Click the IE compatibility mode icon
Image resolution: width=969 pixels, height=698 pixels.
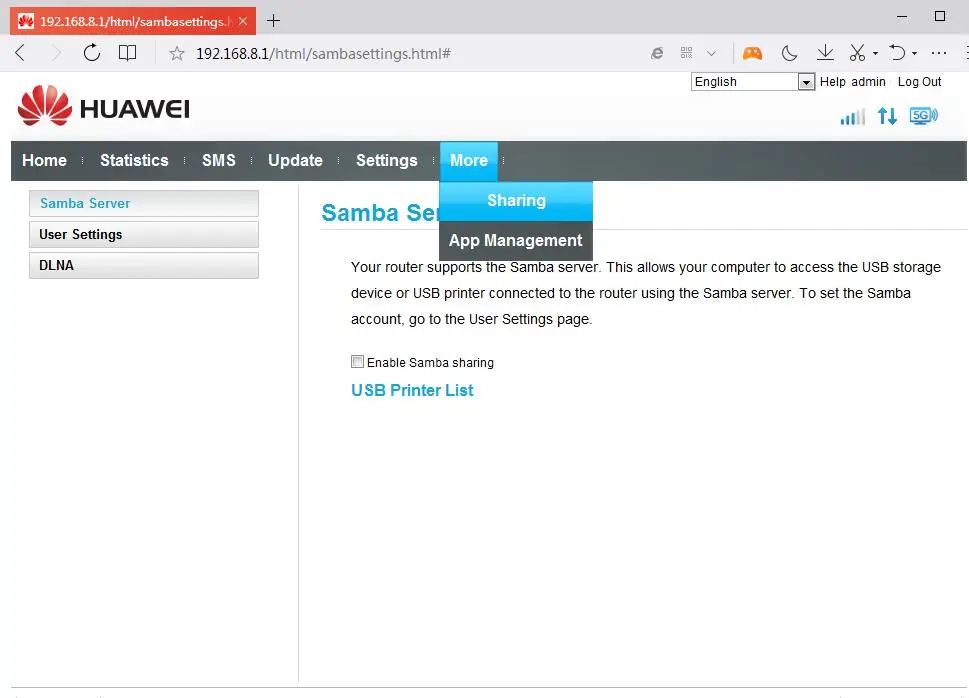(x=657, y=53)
